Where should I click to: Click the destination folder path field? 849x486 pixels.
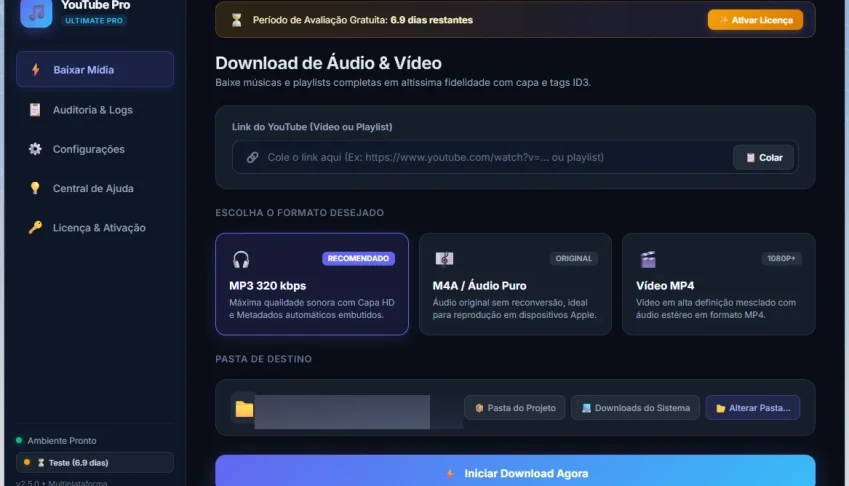[x=342, y=411]
